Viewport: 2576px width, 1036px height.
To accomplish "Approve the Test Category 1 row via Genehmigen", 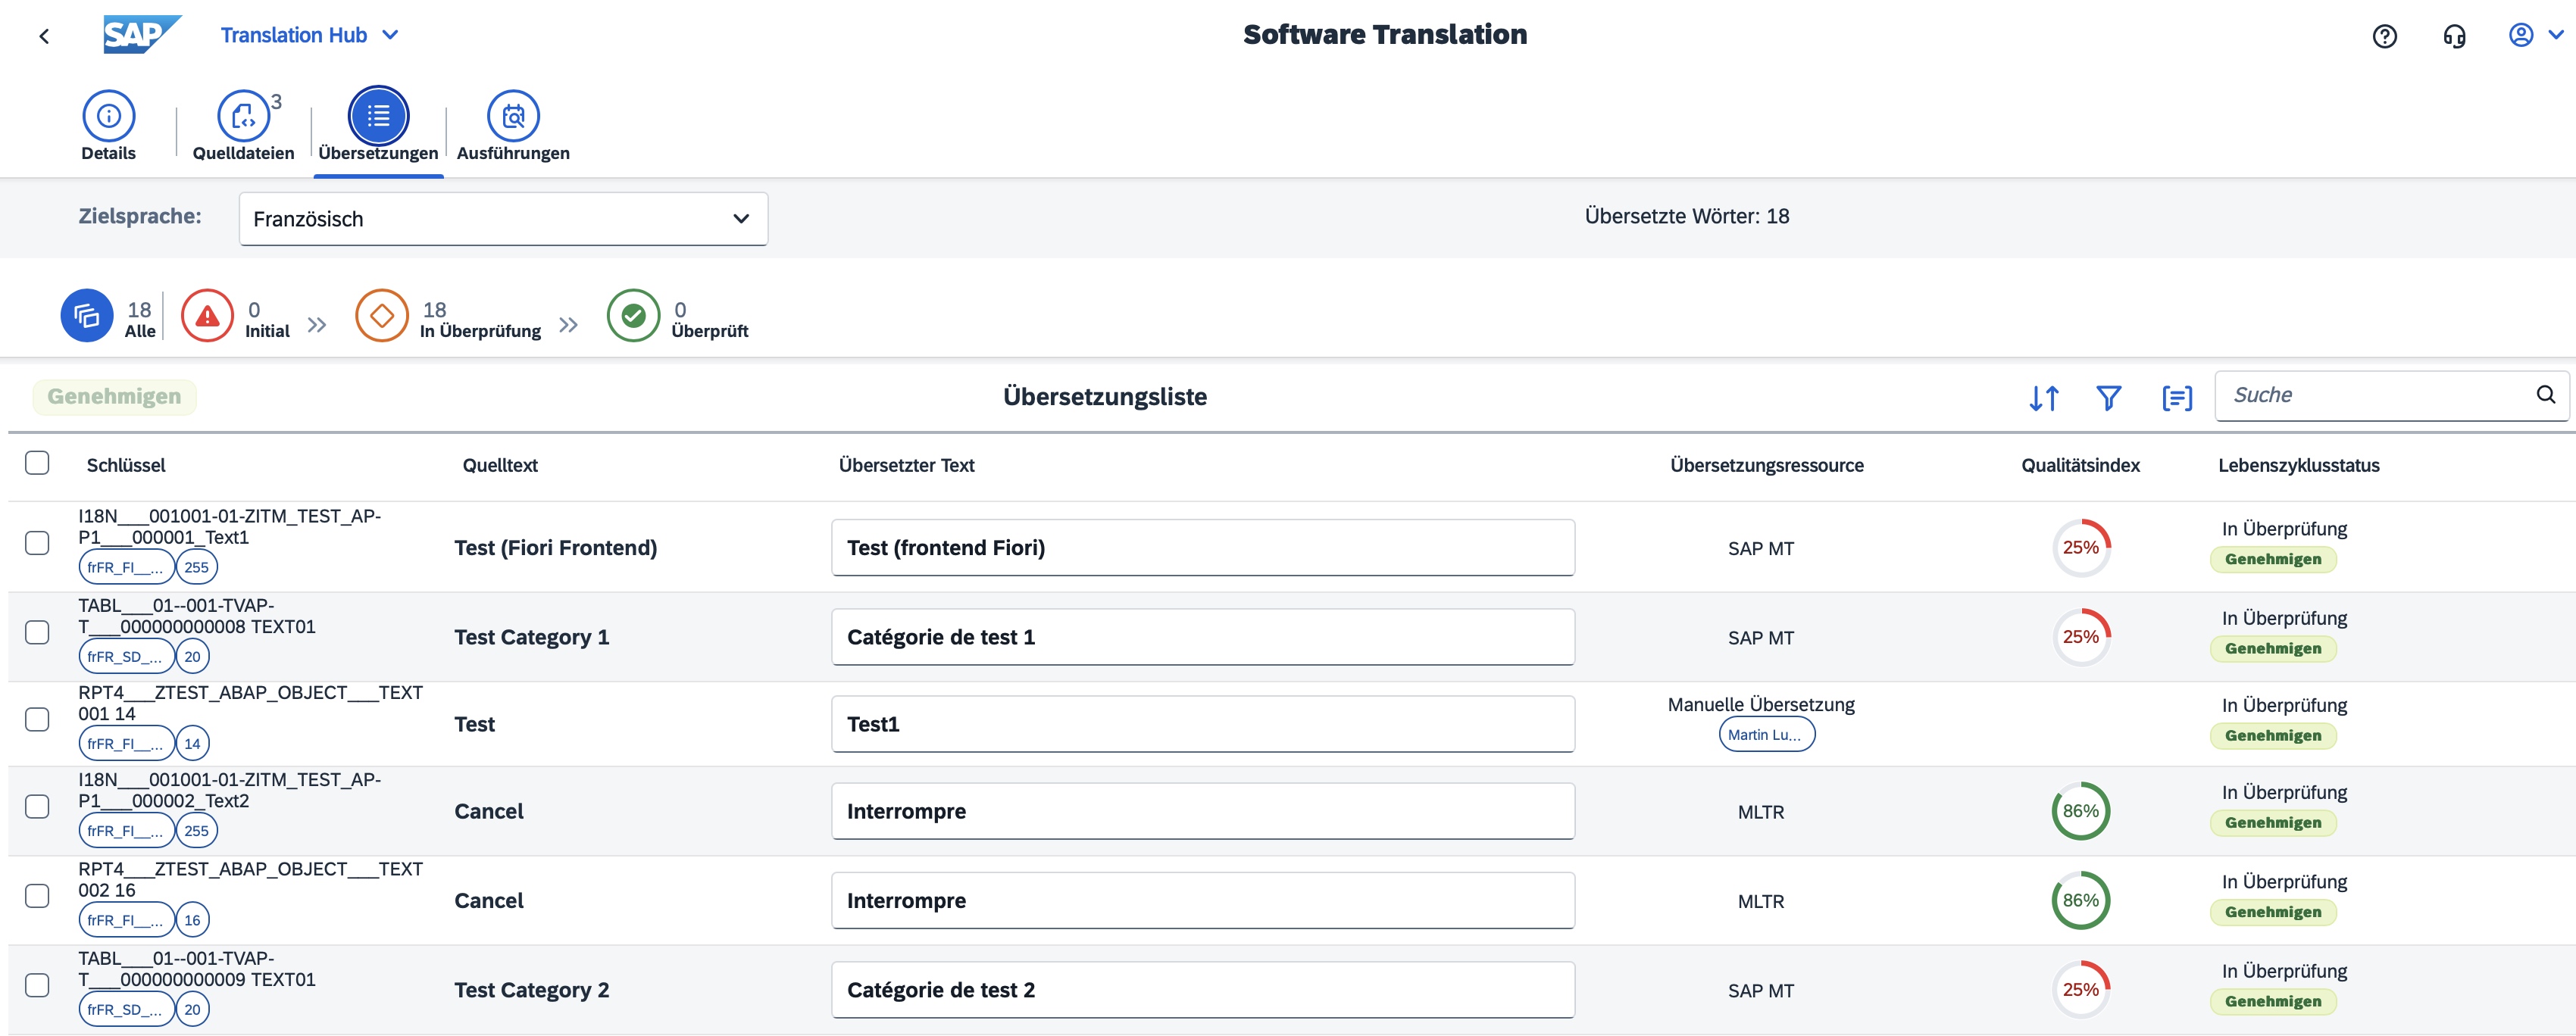I will pos(2273,648).
